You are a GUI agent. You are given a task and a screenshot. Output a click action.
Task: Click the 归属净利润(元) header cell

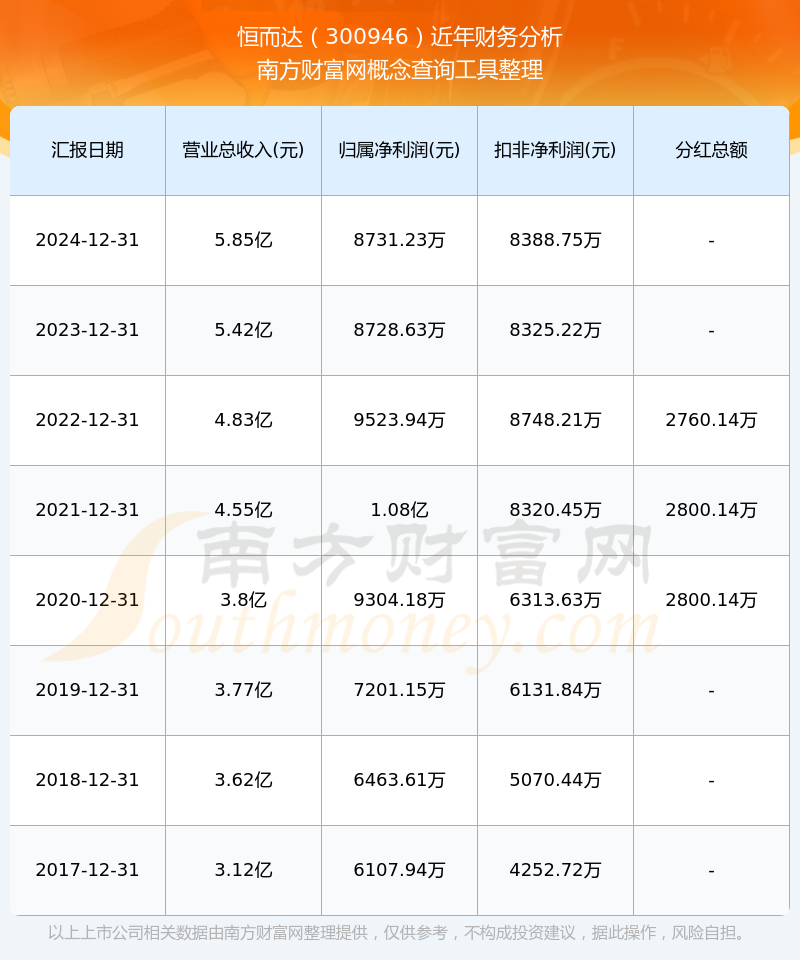coord(399,150)
